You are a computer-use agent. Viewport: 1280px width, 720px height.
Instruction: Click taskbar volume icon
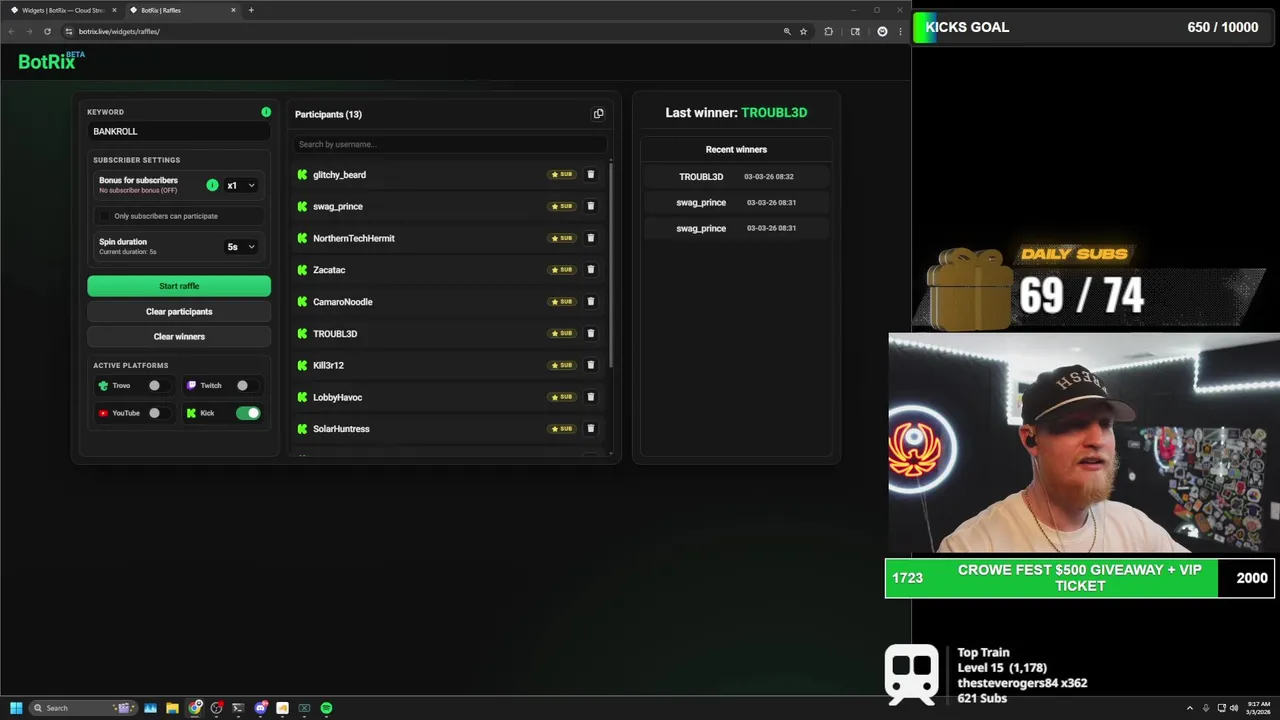coord(1233,708)
